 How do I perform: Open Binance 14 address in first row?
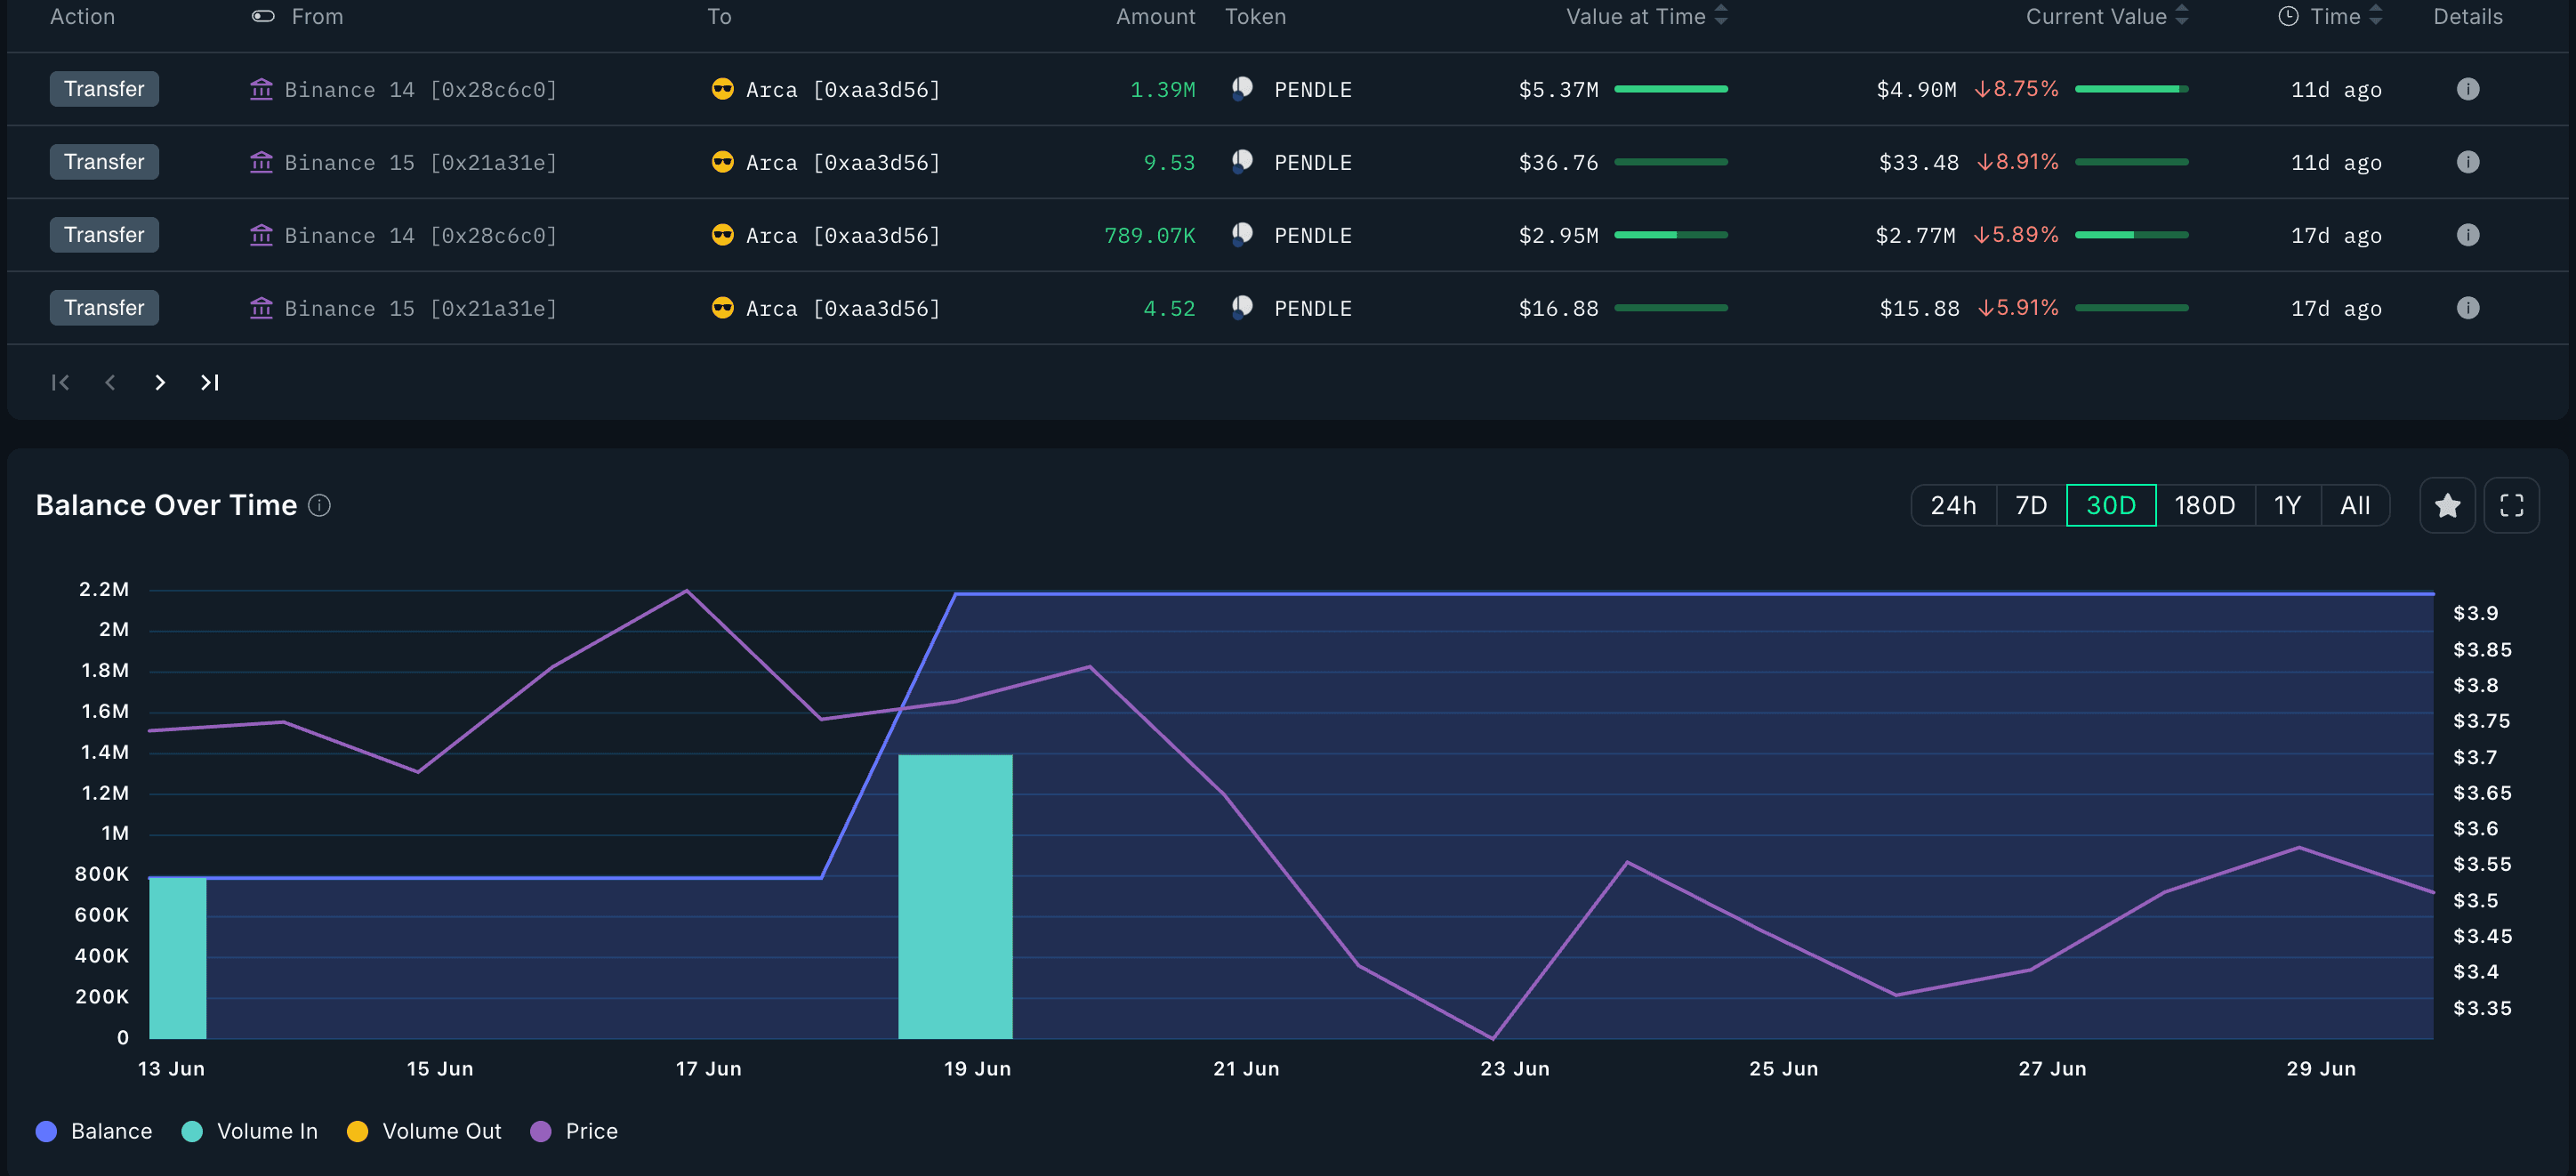(420, 90)
